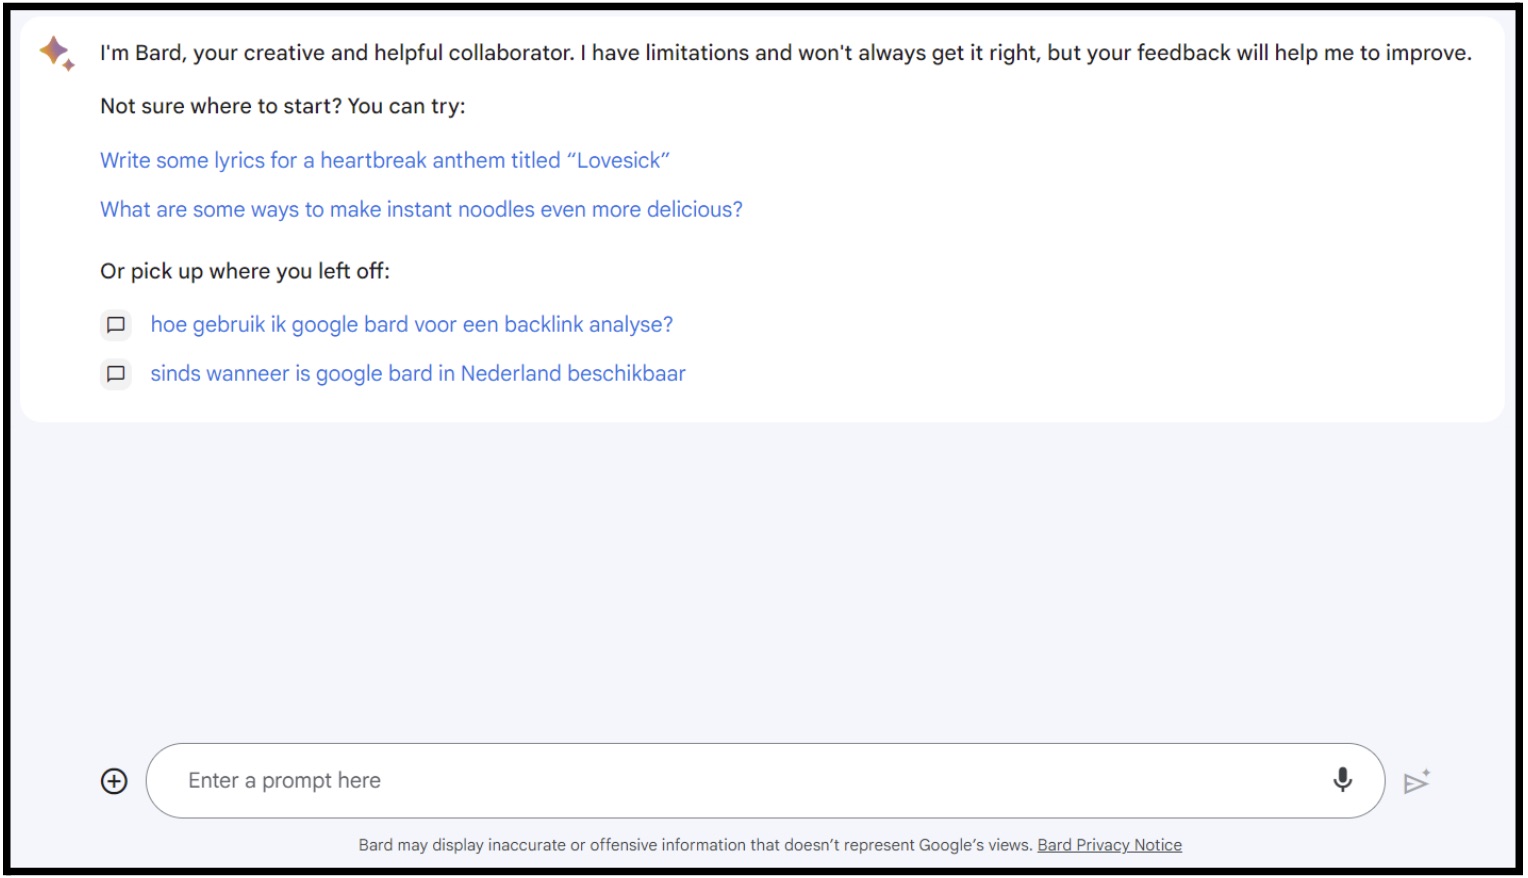Screen dimensions: 1528x878
Task: Click the send prompt arrow icon
Action: 1416,782
